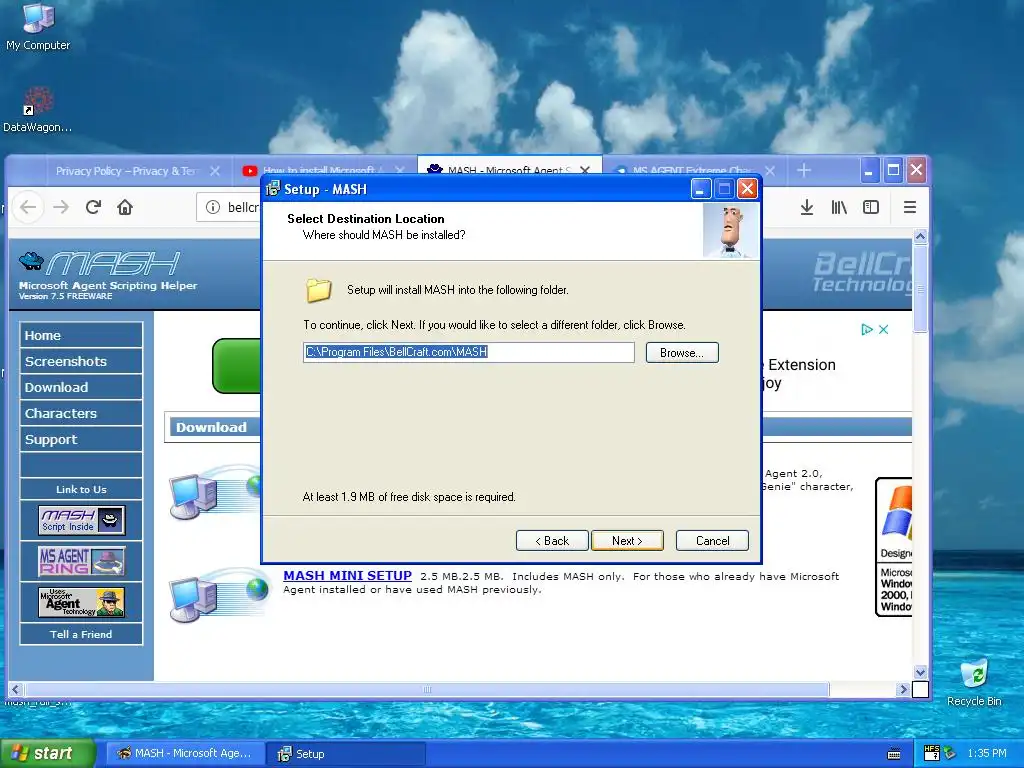The width and height of the screenshot is (1024, 768).
Task: Click the MASH Script Inside badge
Action: [81, 520]
